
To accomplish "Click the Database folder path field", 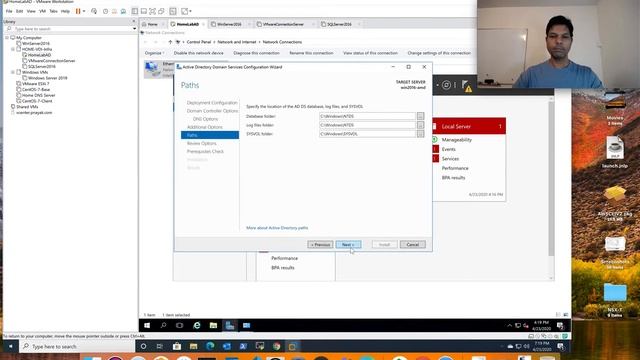I will point(367,116).
